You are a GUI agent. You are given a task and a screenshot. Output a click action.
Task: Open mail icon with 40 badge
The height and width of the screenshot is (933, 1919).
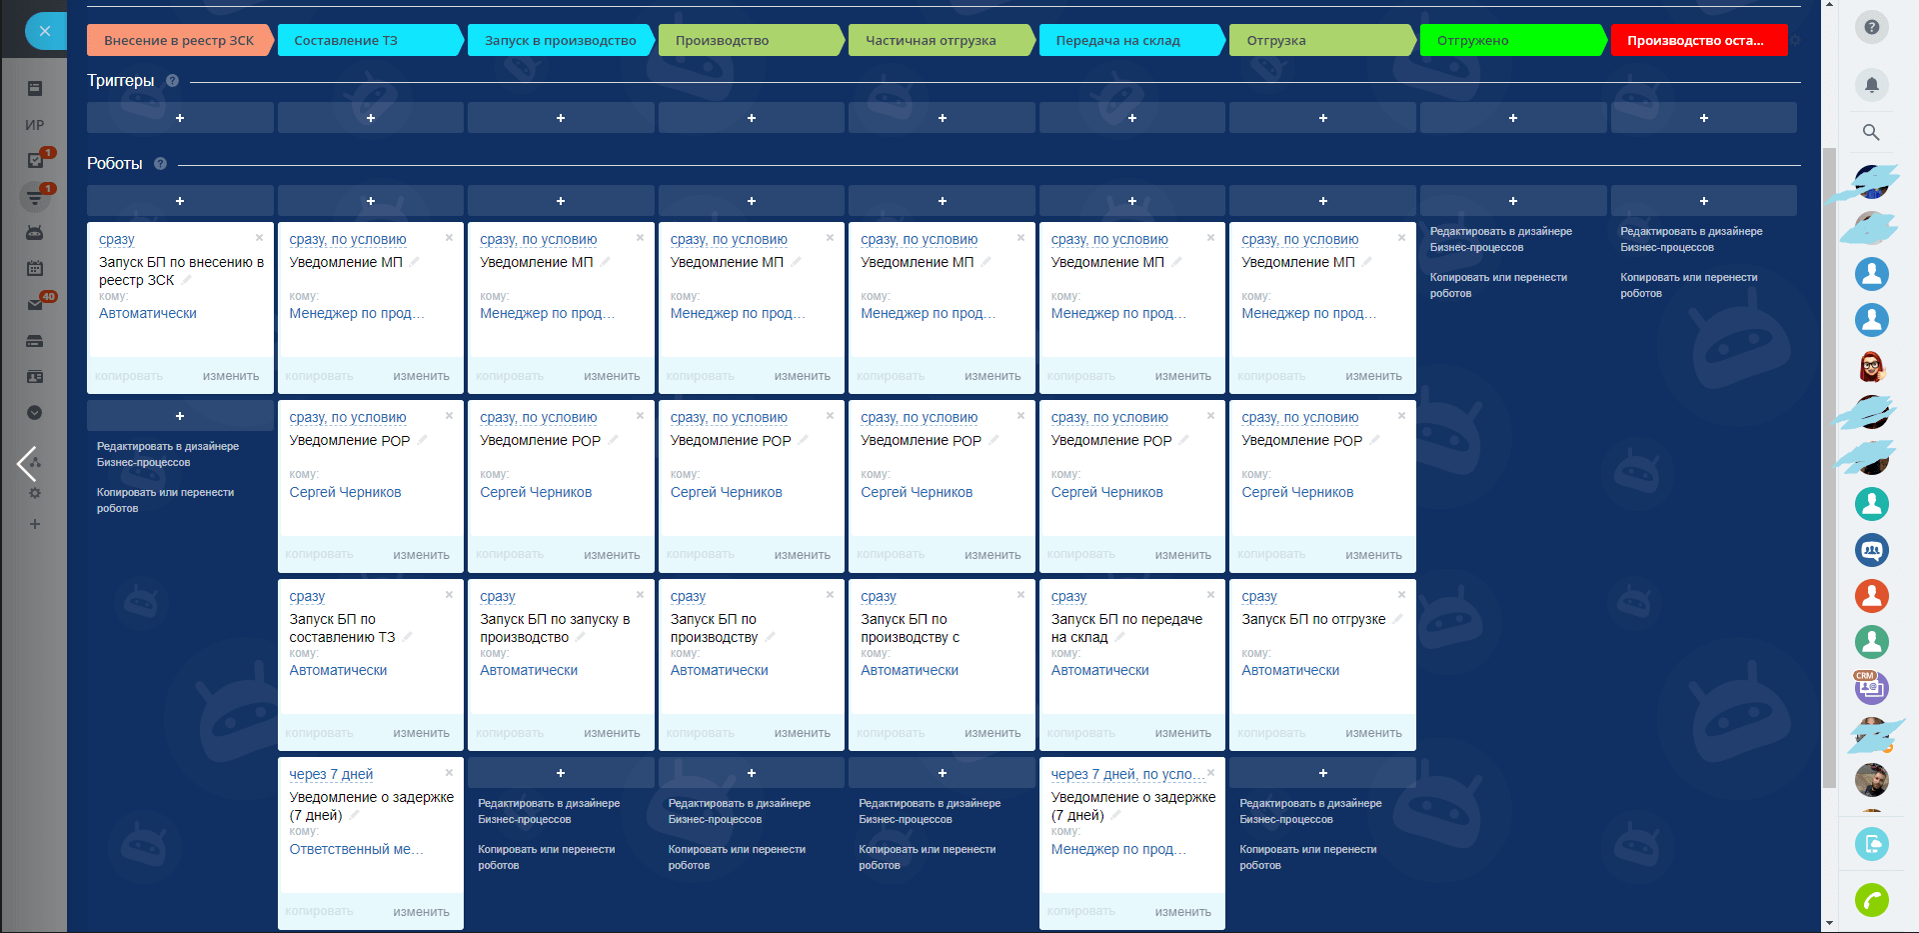click(35, 304)
